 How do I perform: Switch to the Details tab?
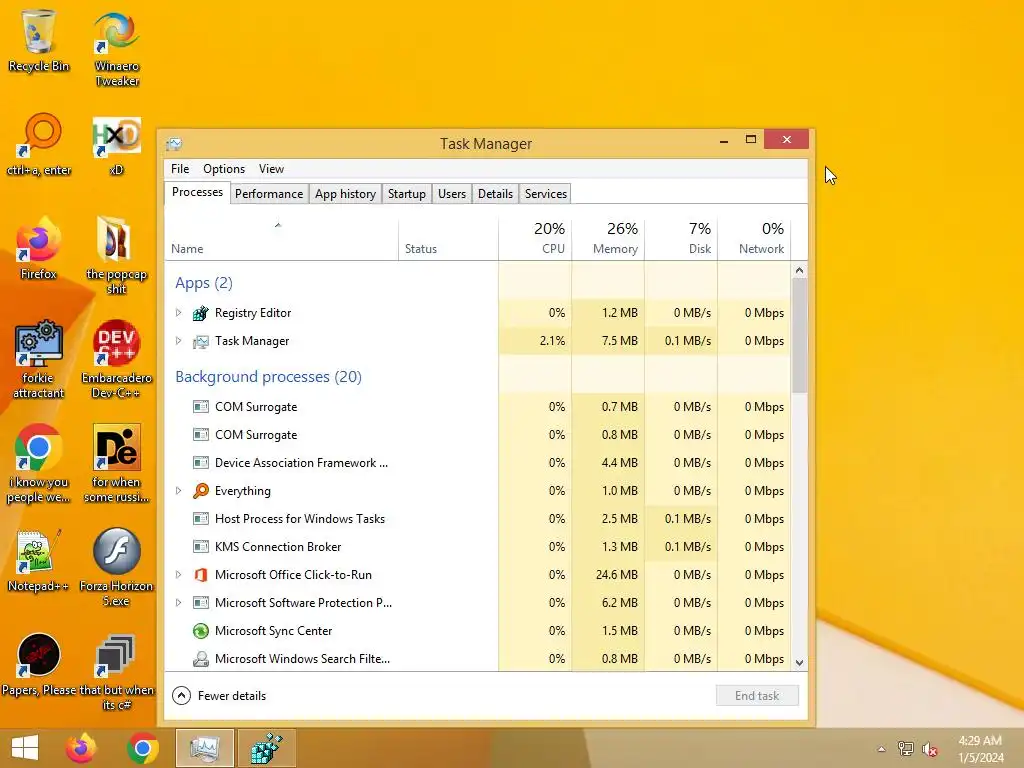[x=495, y=194]
